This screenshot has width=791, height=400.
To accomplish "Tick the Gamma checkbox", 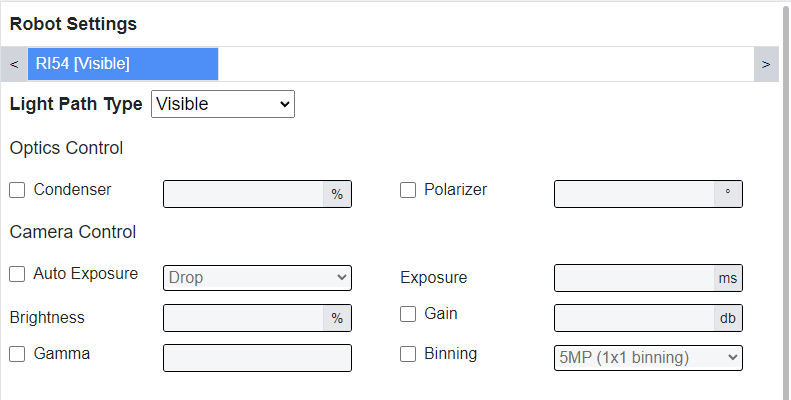I will 17,354.
